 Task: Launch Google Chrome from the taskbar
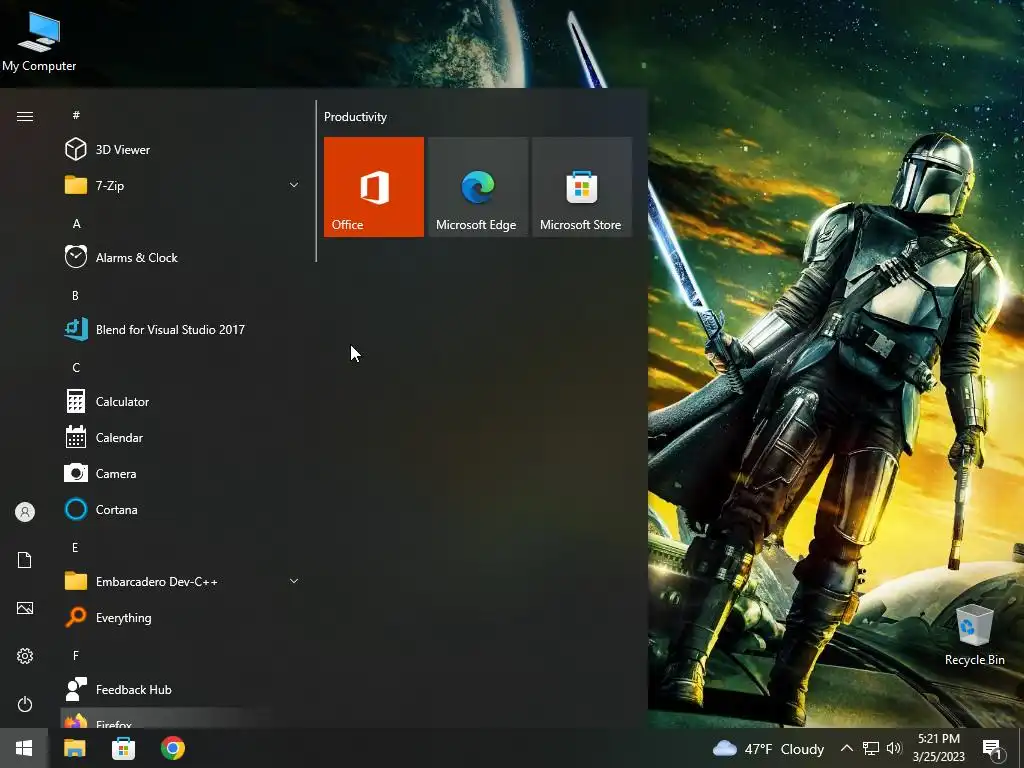point(173,748)
